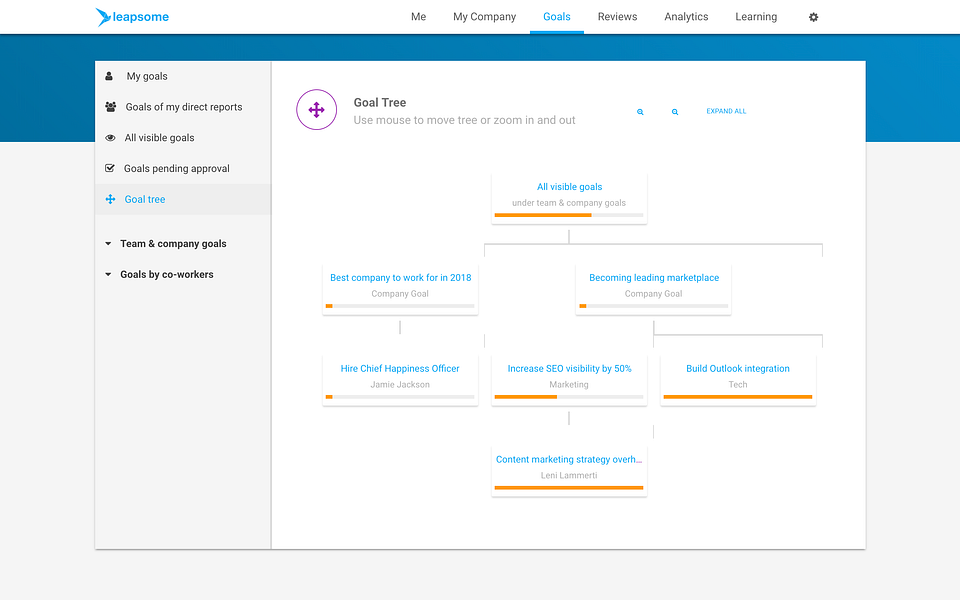Screen dimensions: 960x600
Task: Click 'Marketing' team label text
Action: tap(569, 384)
